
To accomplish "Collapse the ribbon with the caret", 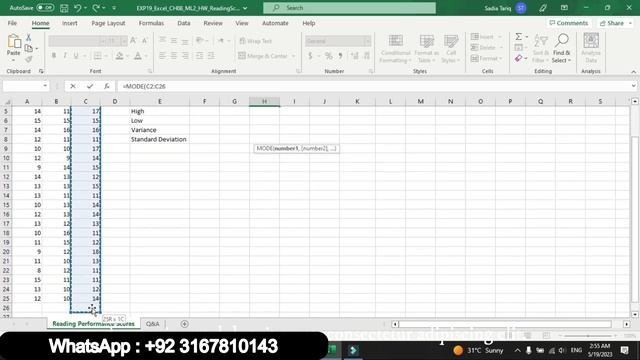I will [x=633, y=71].
